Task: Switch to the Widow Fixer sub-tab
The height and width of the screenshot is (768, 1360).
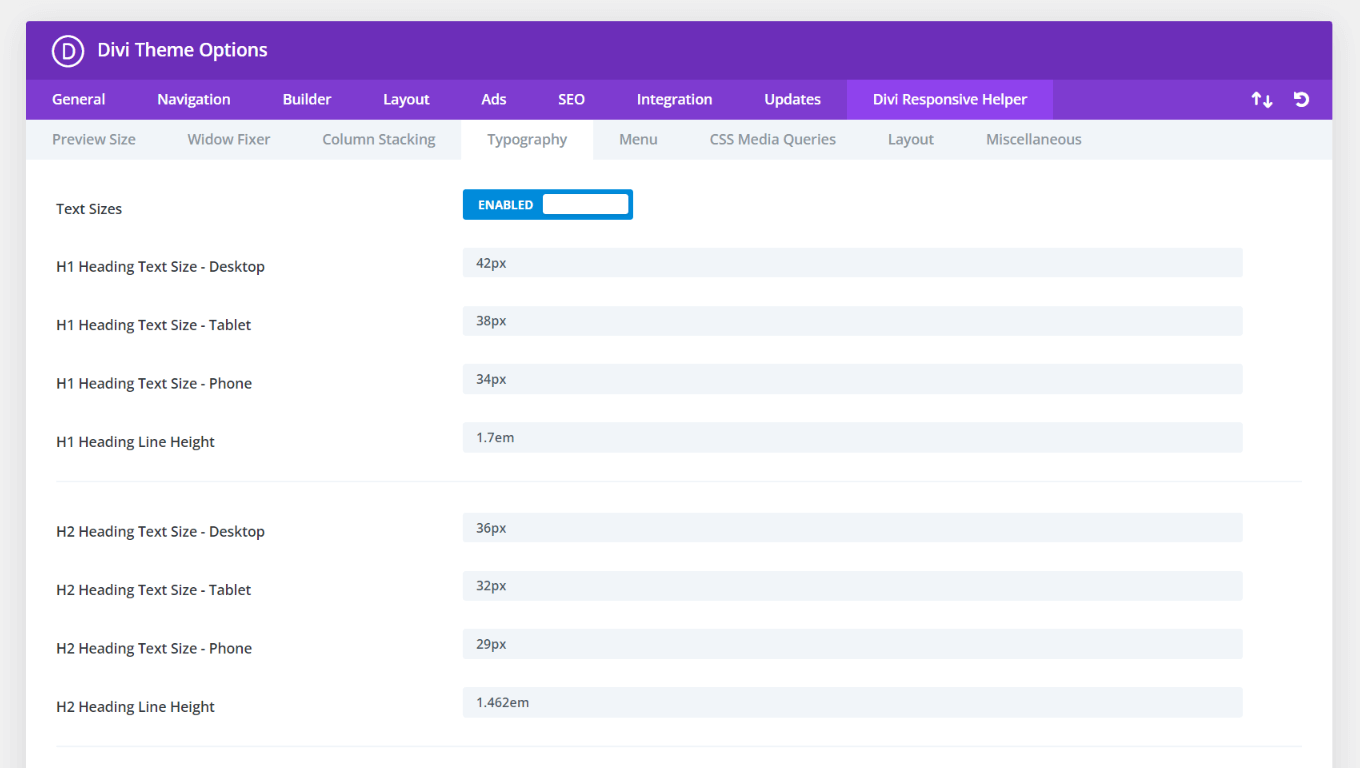Action: pos(229,140)
